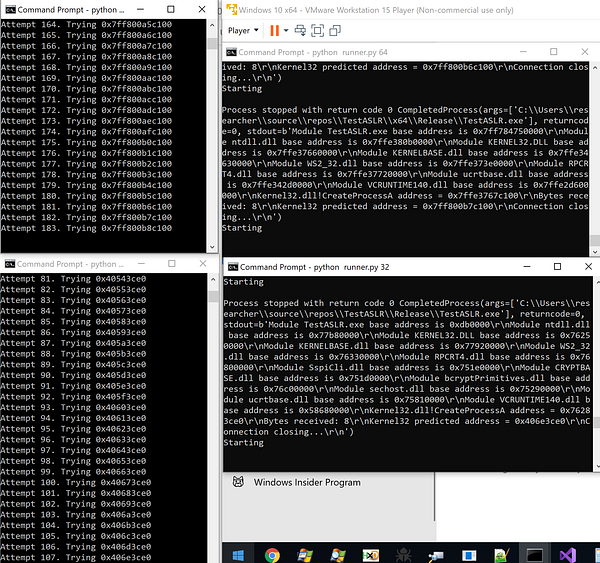Close the runner.py 32 Command Prompt
The image size is (600, 563).
(589, 266)
